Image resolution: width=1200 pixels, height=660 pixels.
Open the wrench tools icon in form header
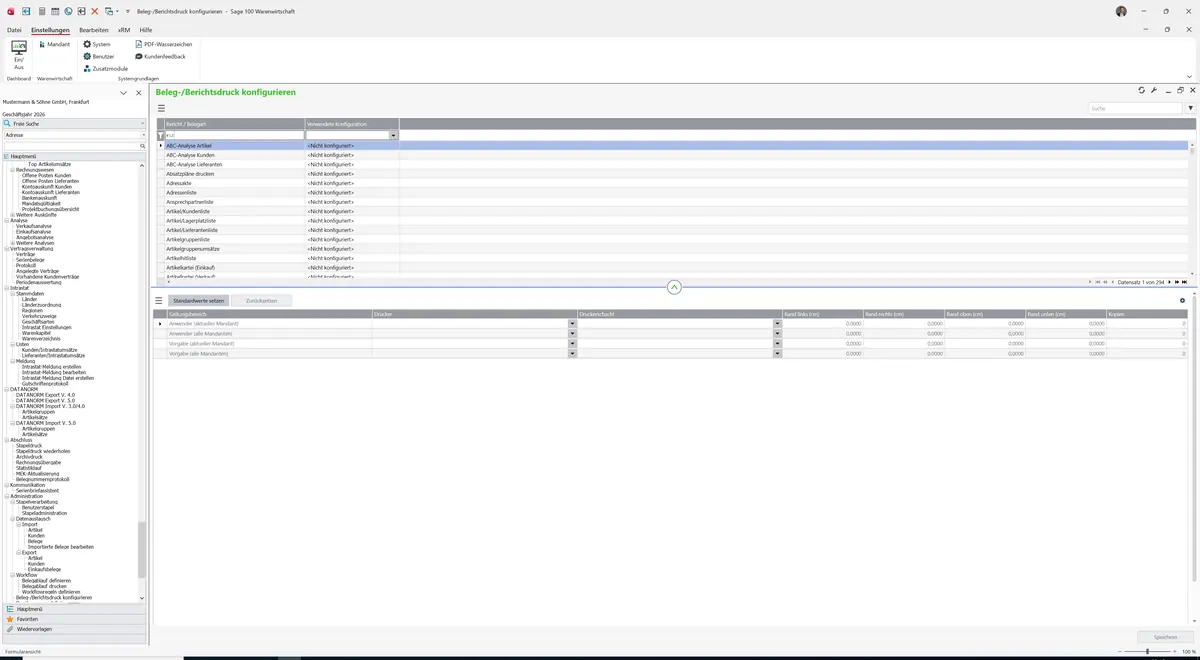(1154, 90)
